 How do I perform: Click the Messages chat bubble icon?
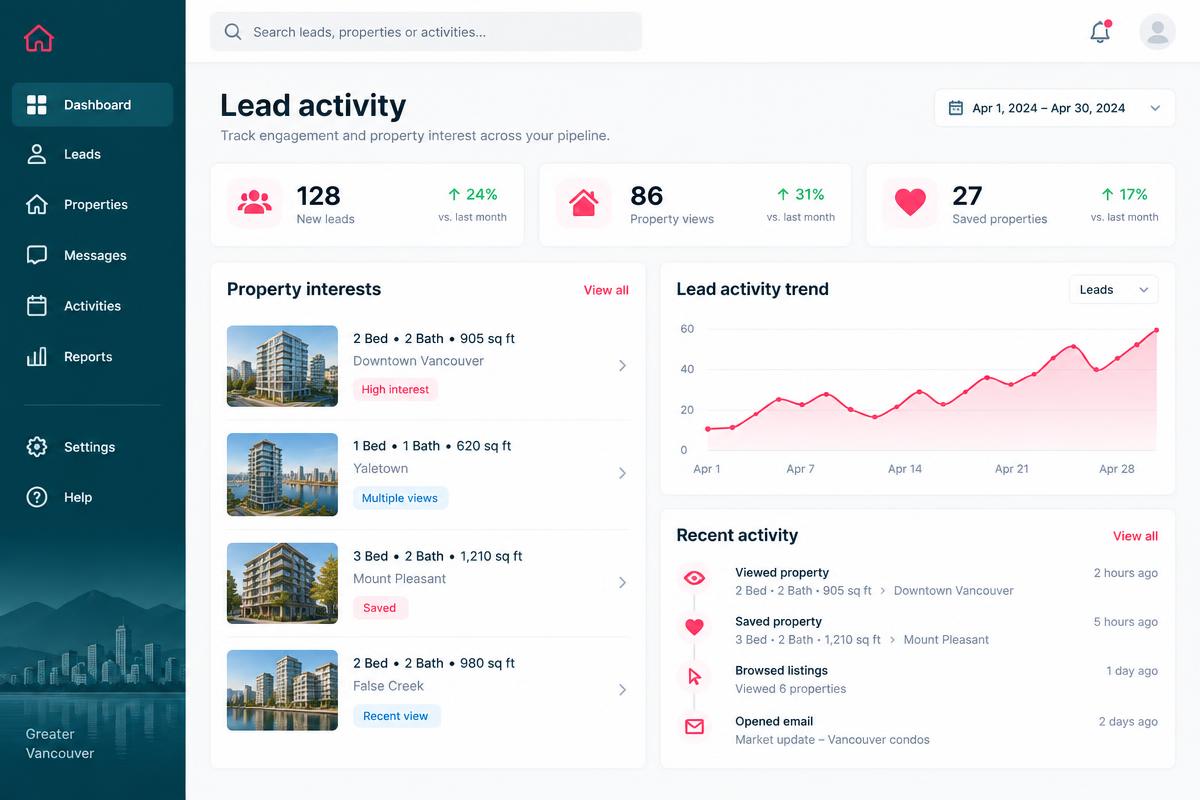pyautogui.click(x=37, y=255)
